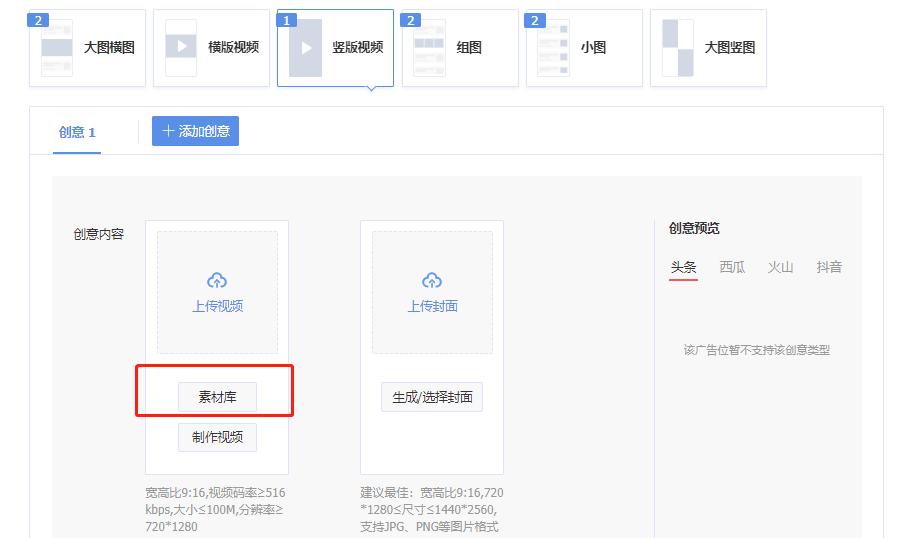This screenshot has width=911, height=538.
Task: Switch preview to the 头条 tab
Action: (x=683, y=267)
